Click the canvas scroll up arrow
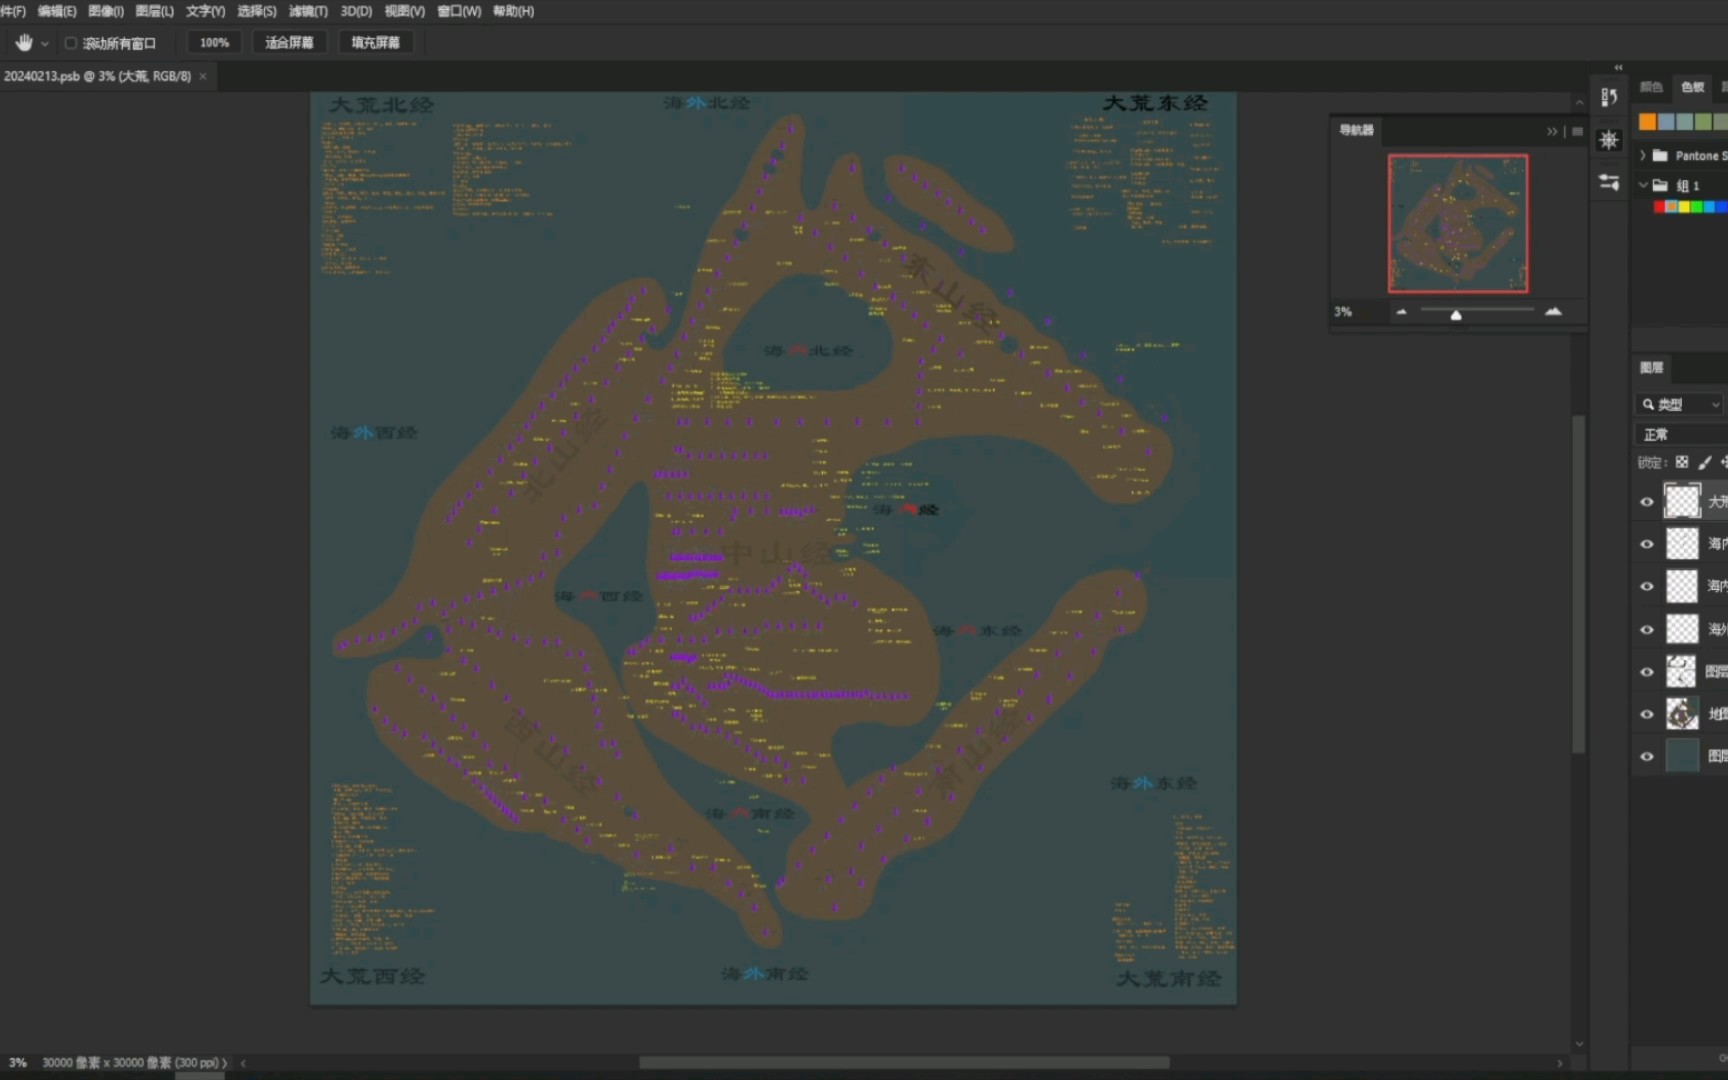Screen dimensions: 1728x1080 tap(1579, 102)
